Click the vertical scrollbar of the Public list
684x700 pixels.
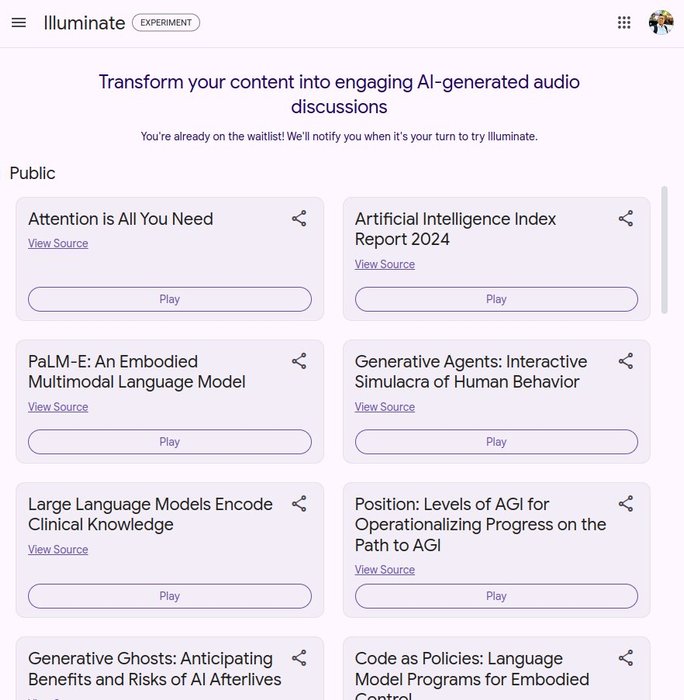[664, 250]
